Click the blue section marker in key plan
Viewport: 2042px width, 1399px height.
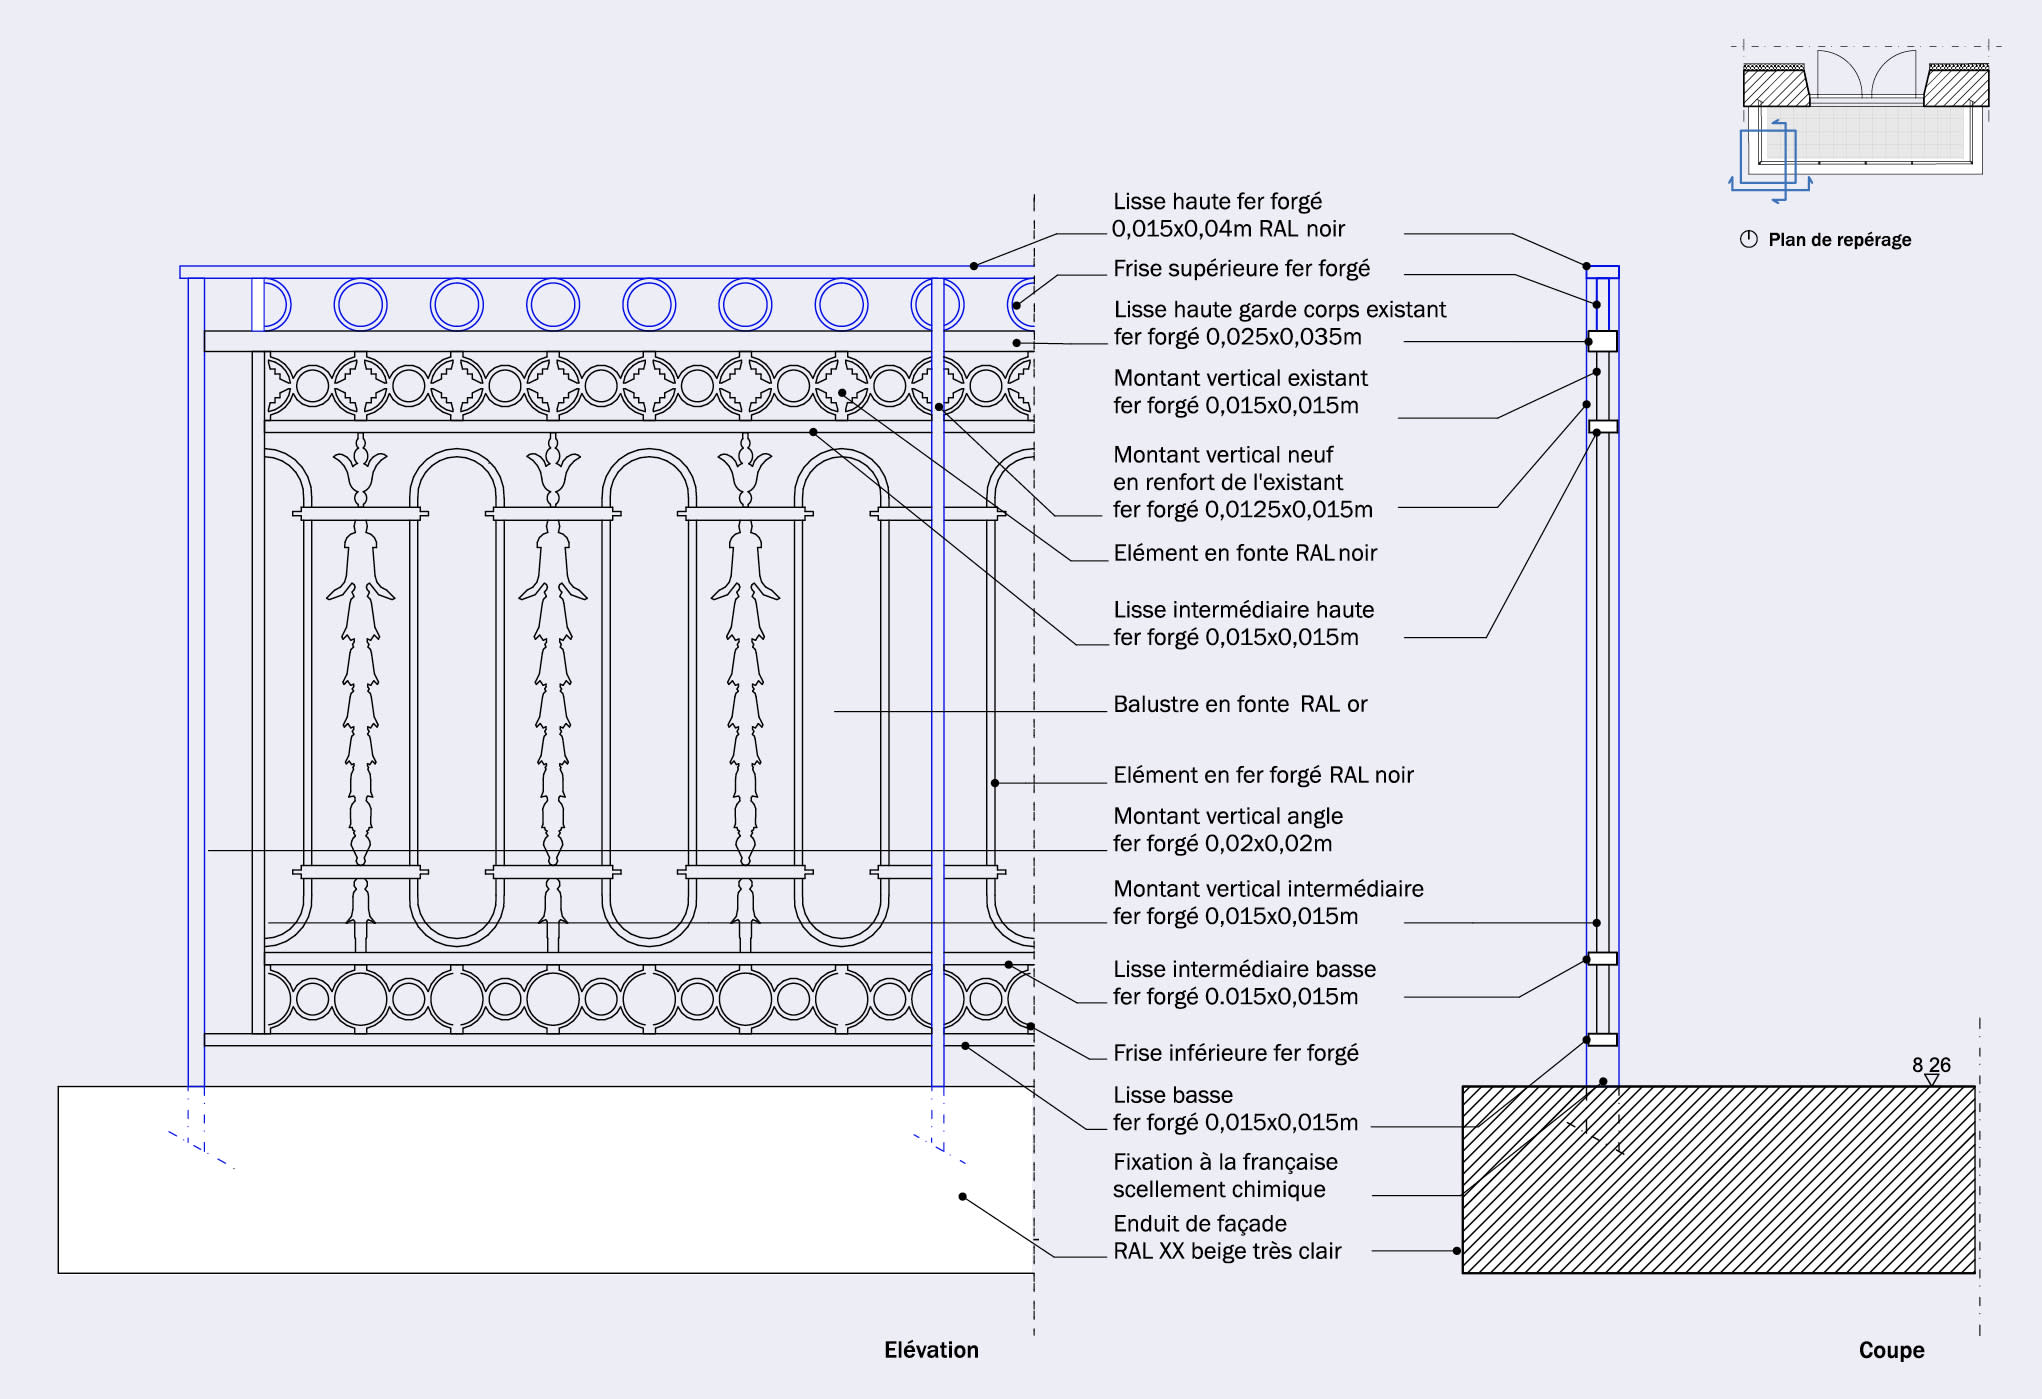pyautogui.click(x=1770, y=160)
